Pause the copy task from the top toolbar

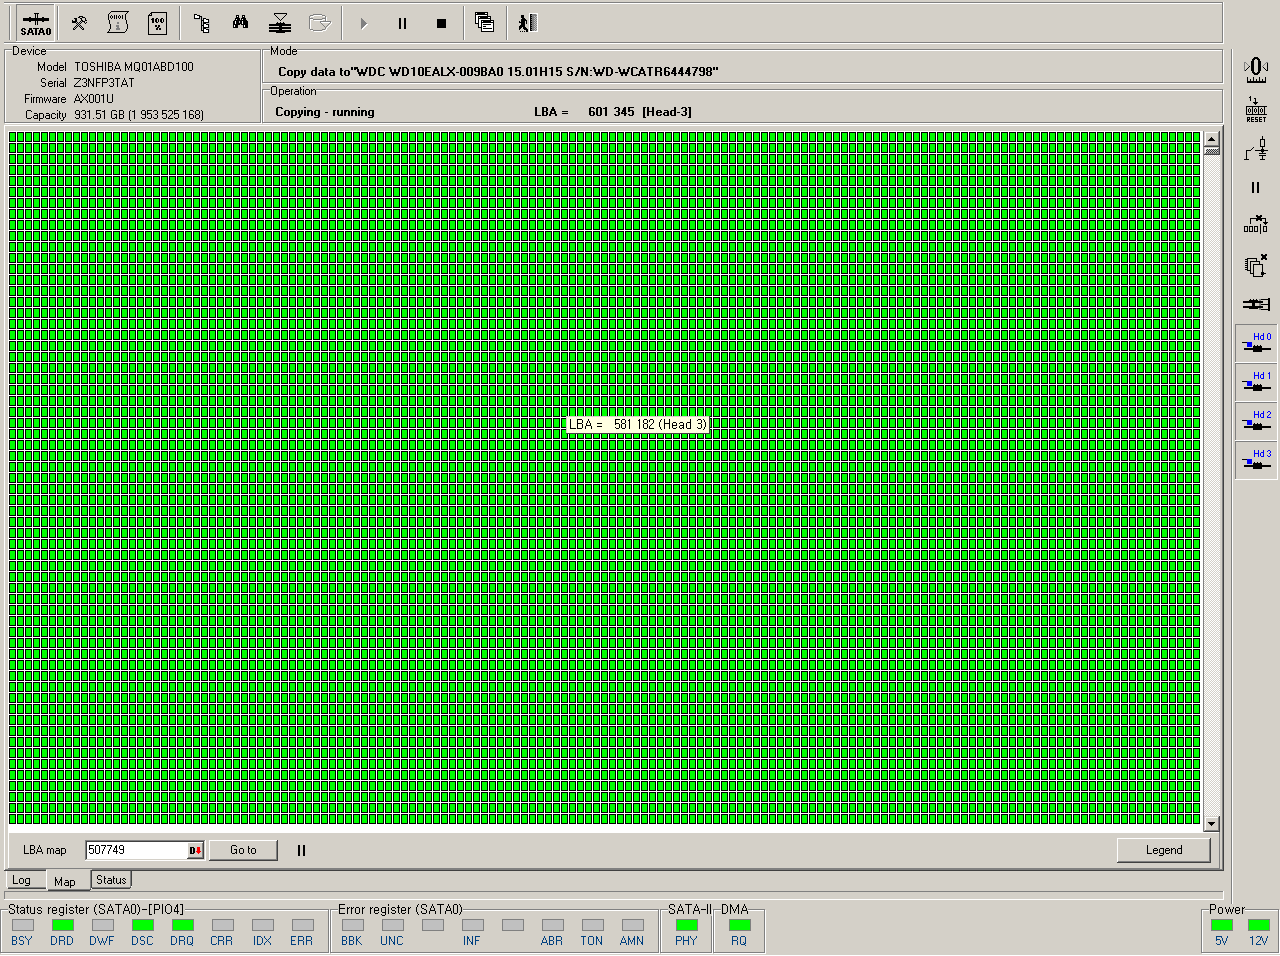(x=402, y=23)
